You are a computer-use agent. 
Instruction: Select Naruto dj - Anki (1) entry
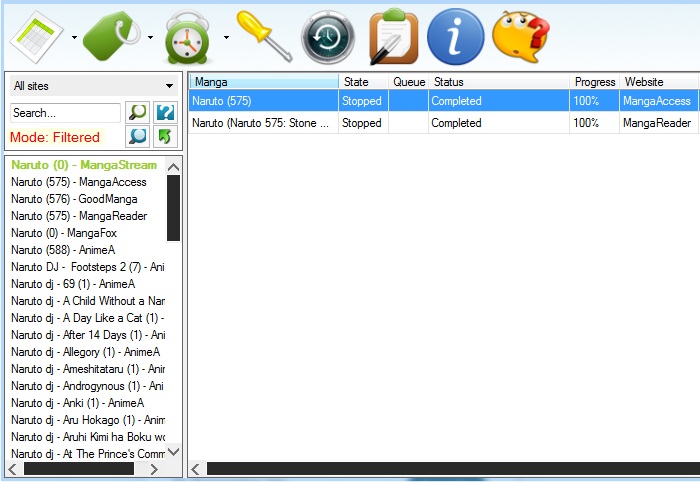(x=77, y=403)
